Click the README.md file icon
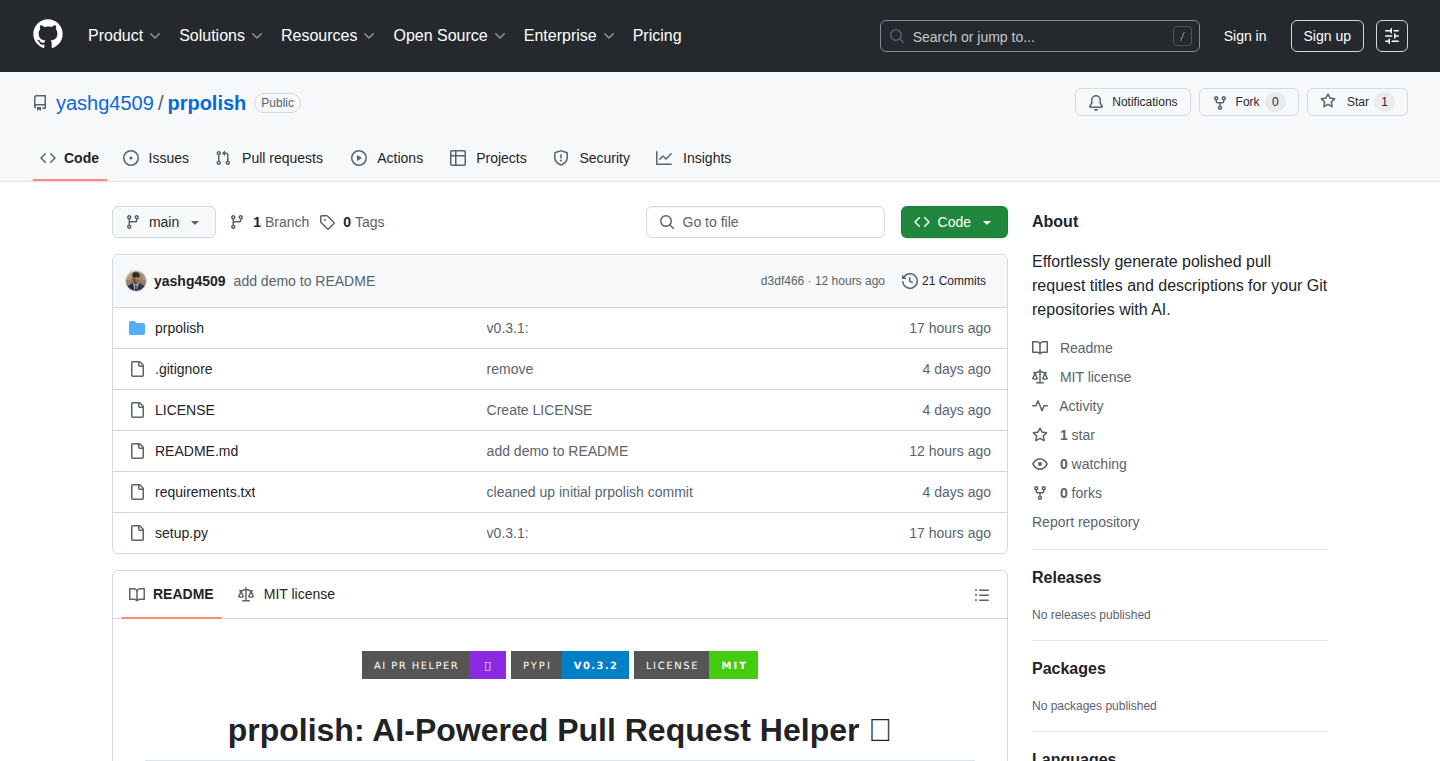The width and height of the screenshot is (1440, 761). click(x=137, y=451)
